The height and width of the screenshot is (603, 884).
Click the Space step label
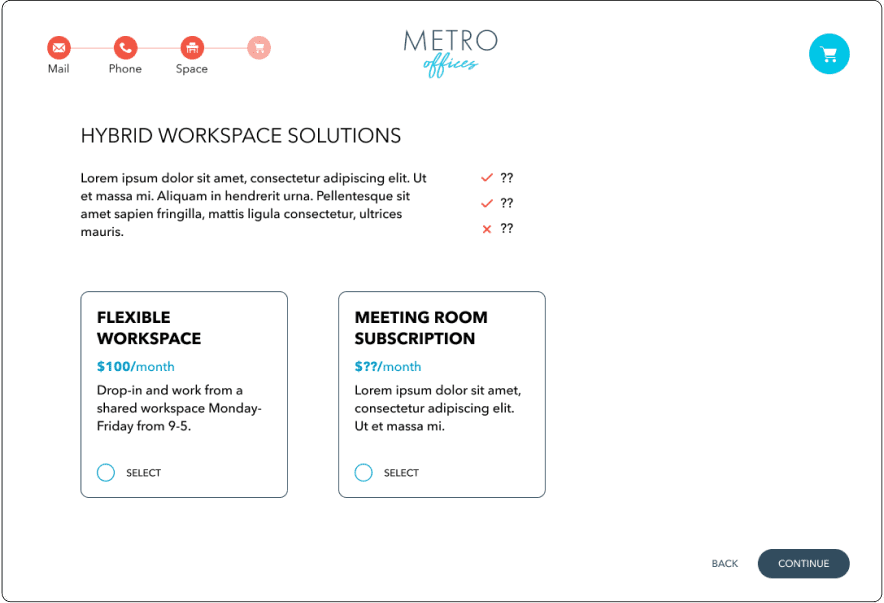[192, 69]
